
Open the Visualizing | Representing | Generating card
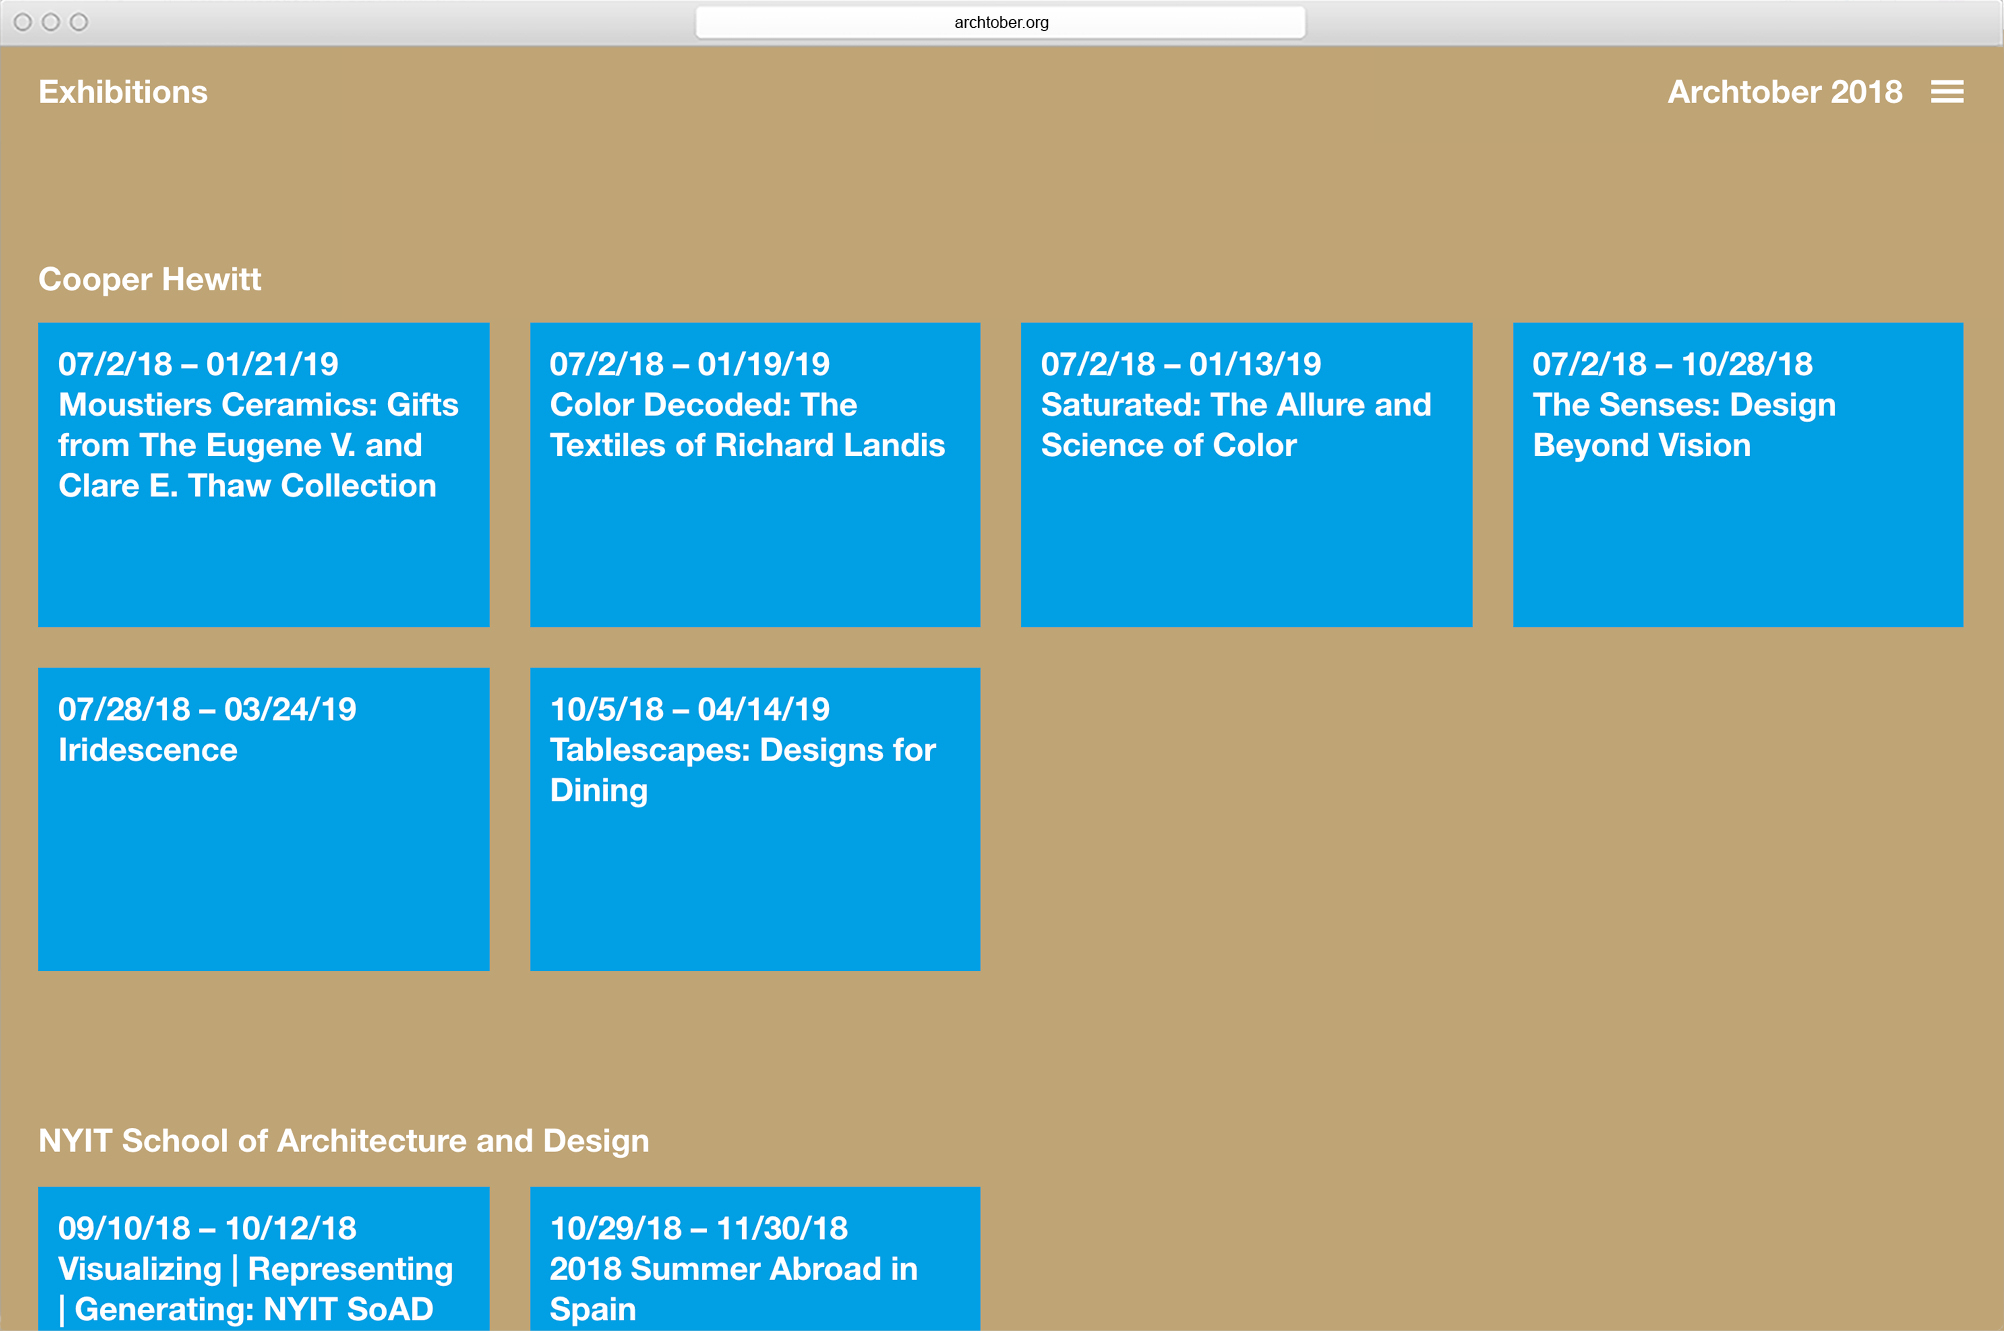264,1259
